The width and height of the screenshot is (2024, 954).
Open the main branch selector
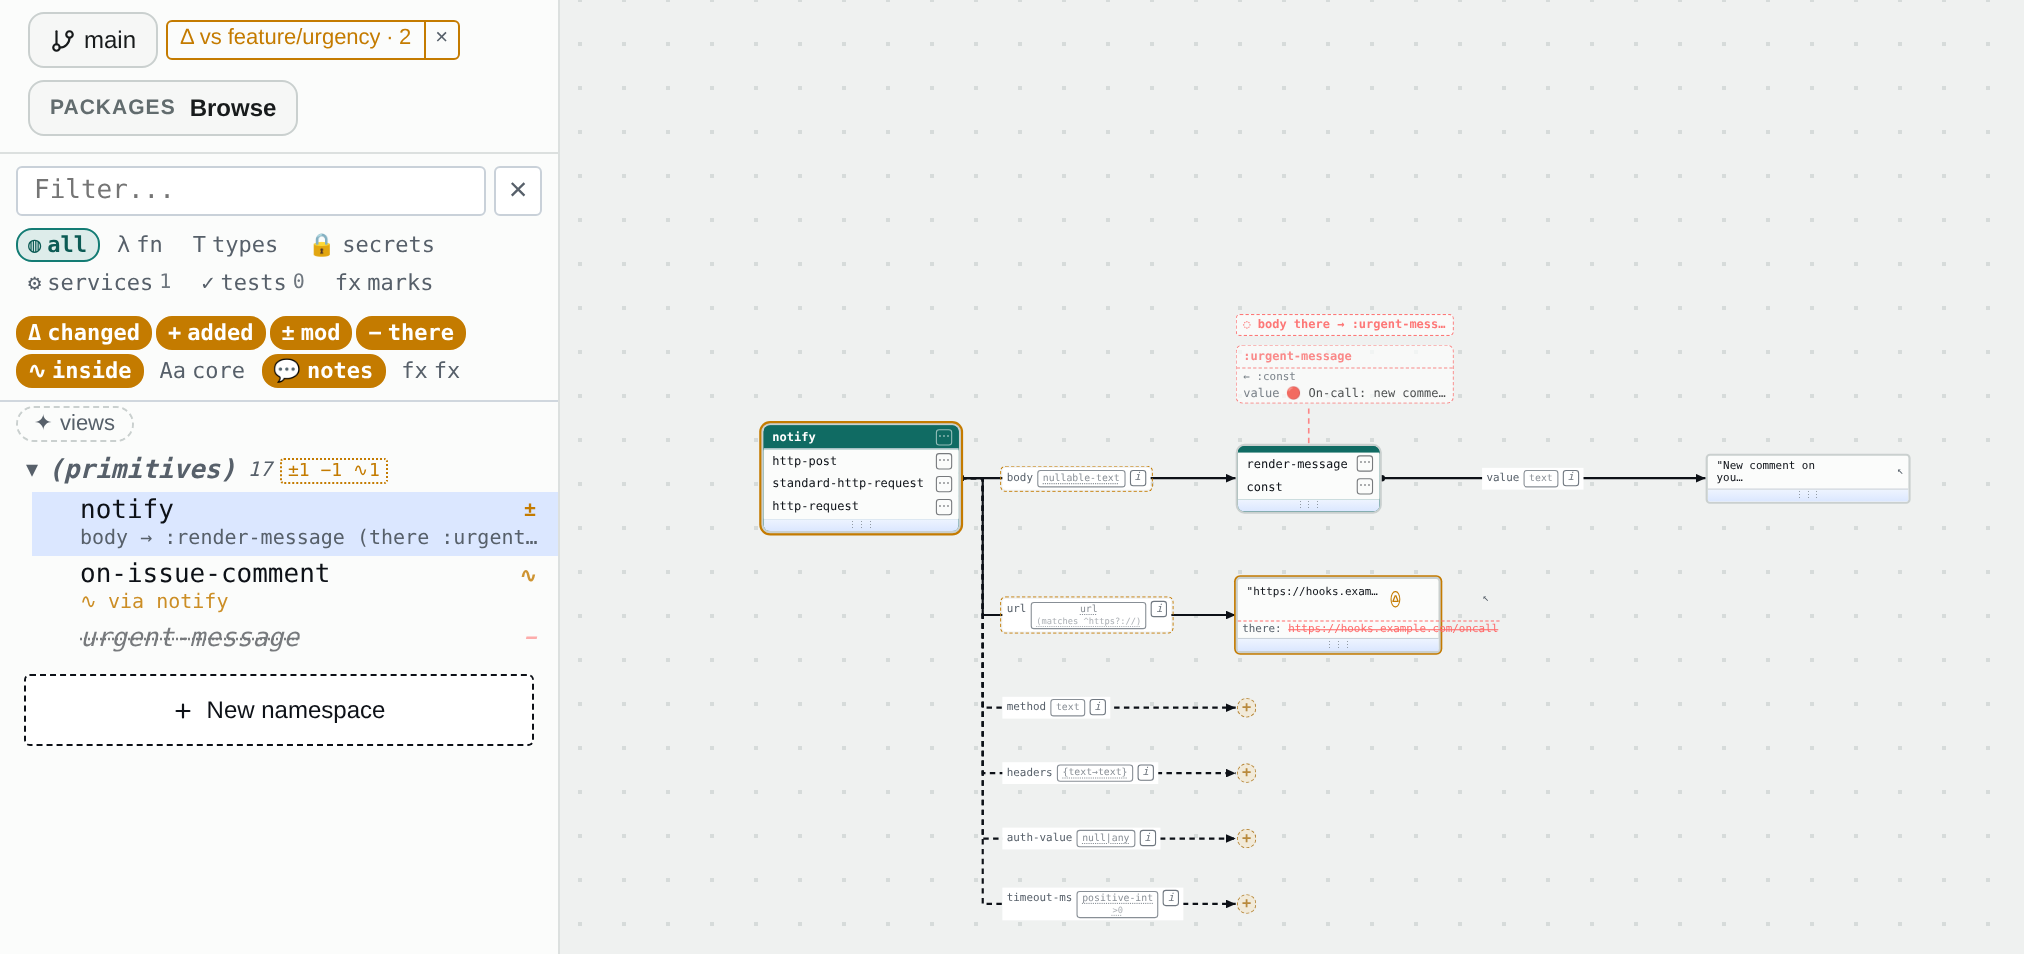93,40
